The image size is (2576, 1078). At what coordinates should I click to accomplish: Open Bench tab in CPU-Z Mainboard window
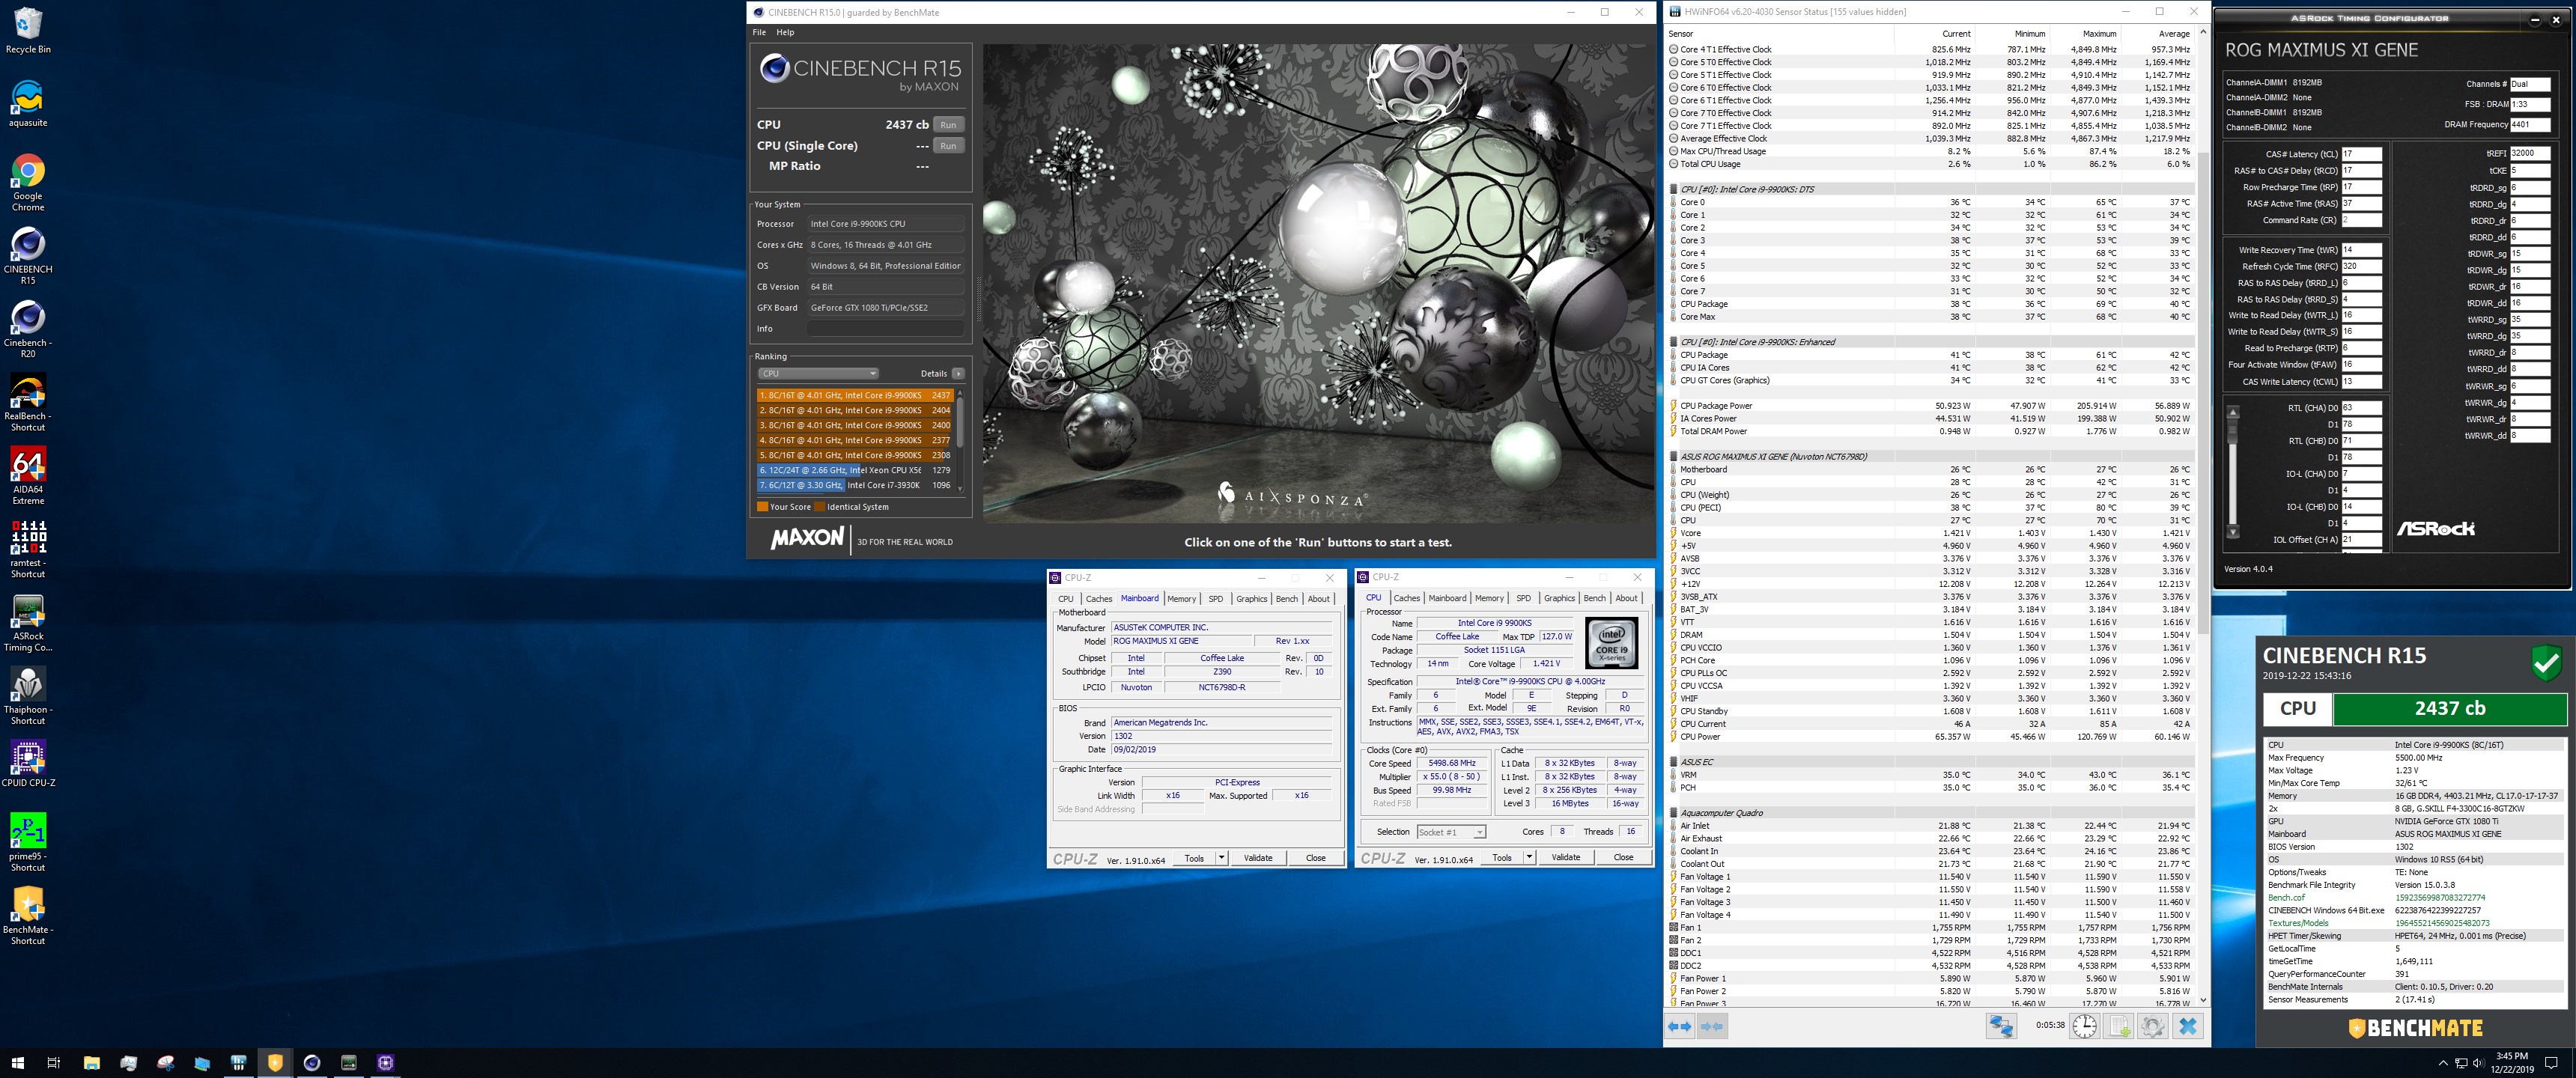coord(1287,599)
